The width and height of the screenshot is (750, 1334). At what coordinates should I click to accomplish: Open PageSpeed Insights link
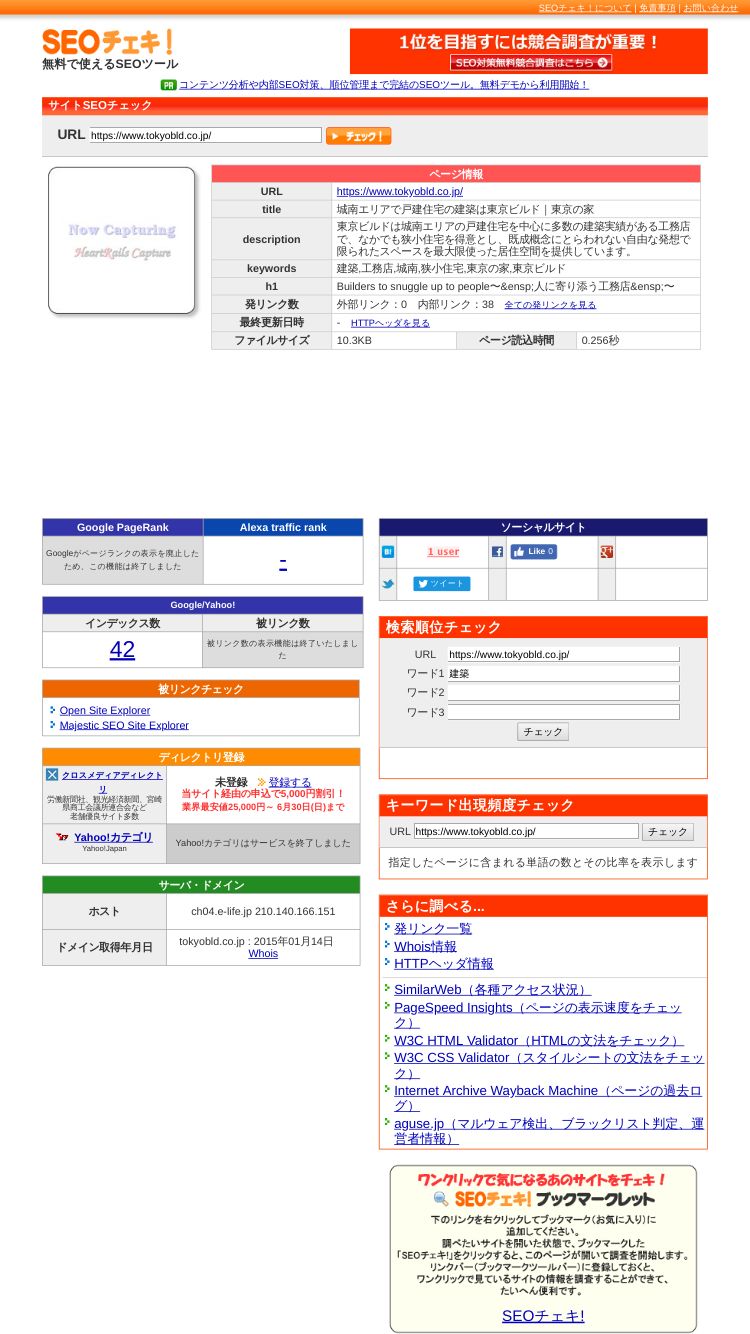click(538, 1015)
